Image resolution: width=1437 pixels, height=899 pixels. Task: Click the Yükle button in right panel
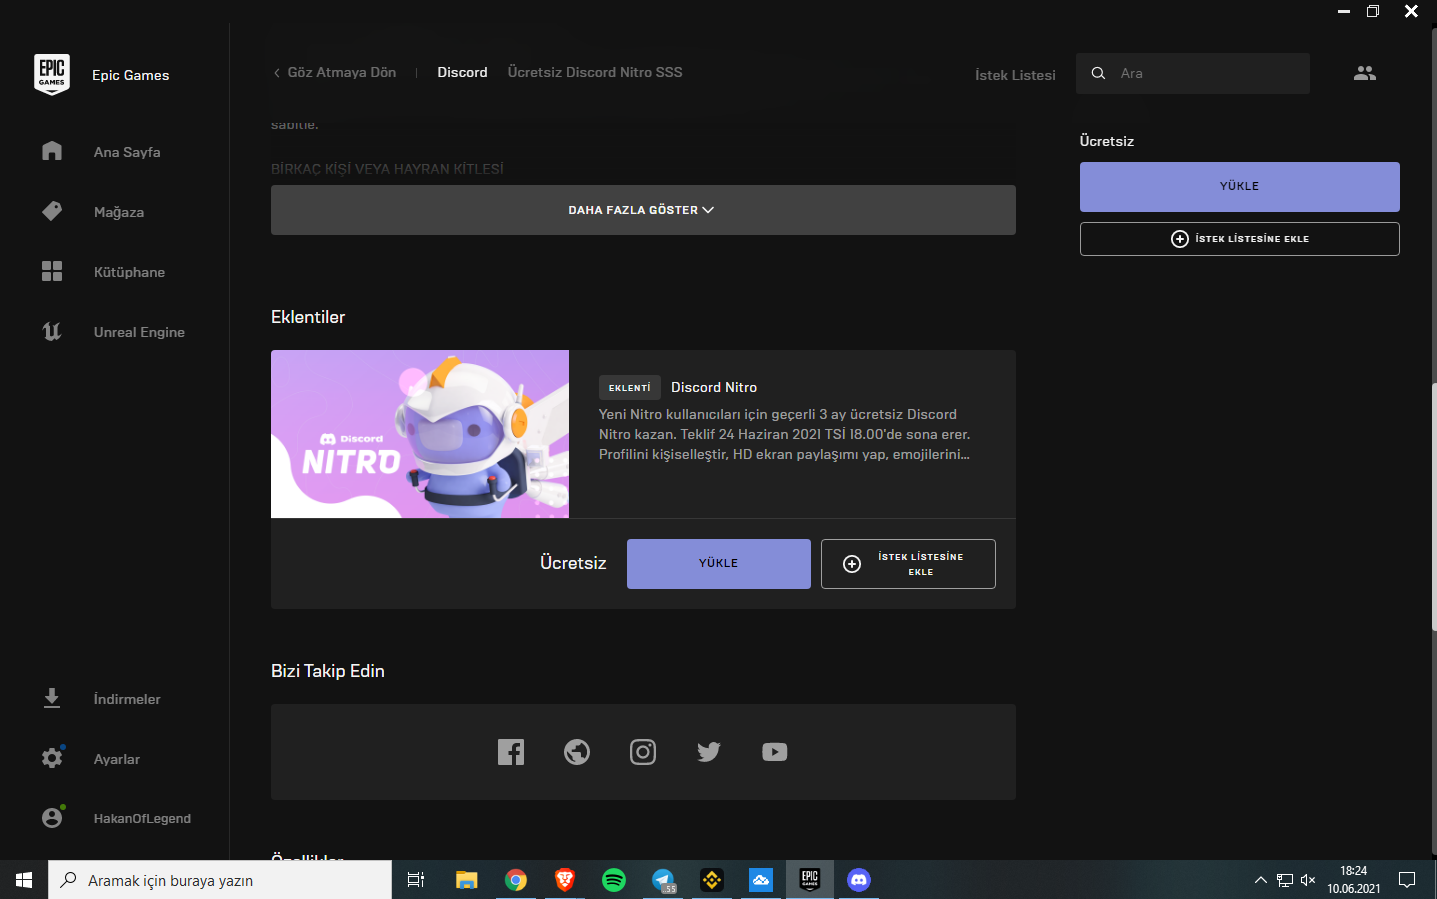pos(1240,186)
